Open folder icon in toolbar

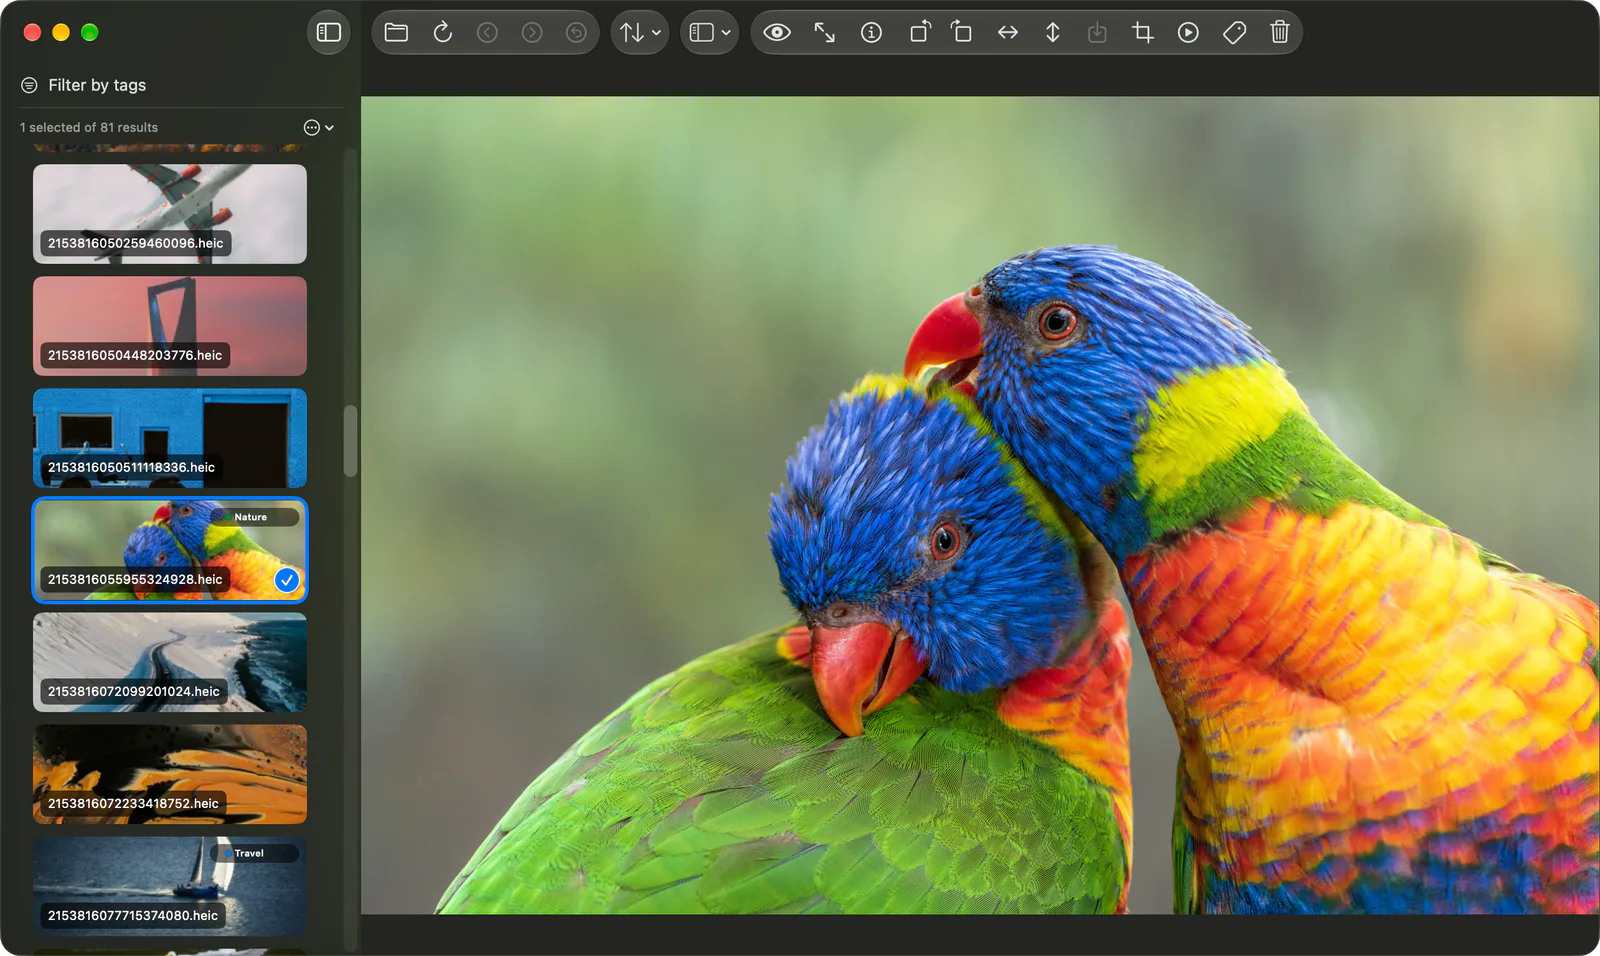[396, 33]
